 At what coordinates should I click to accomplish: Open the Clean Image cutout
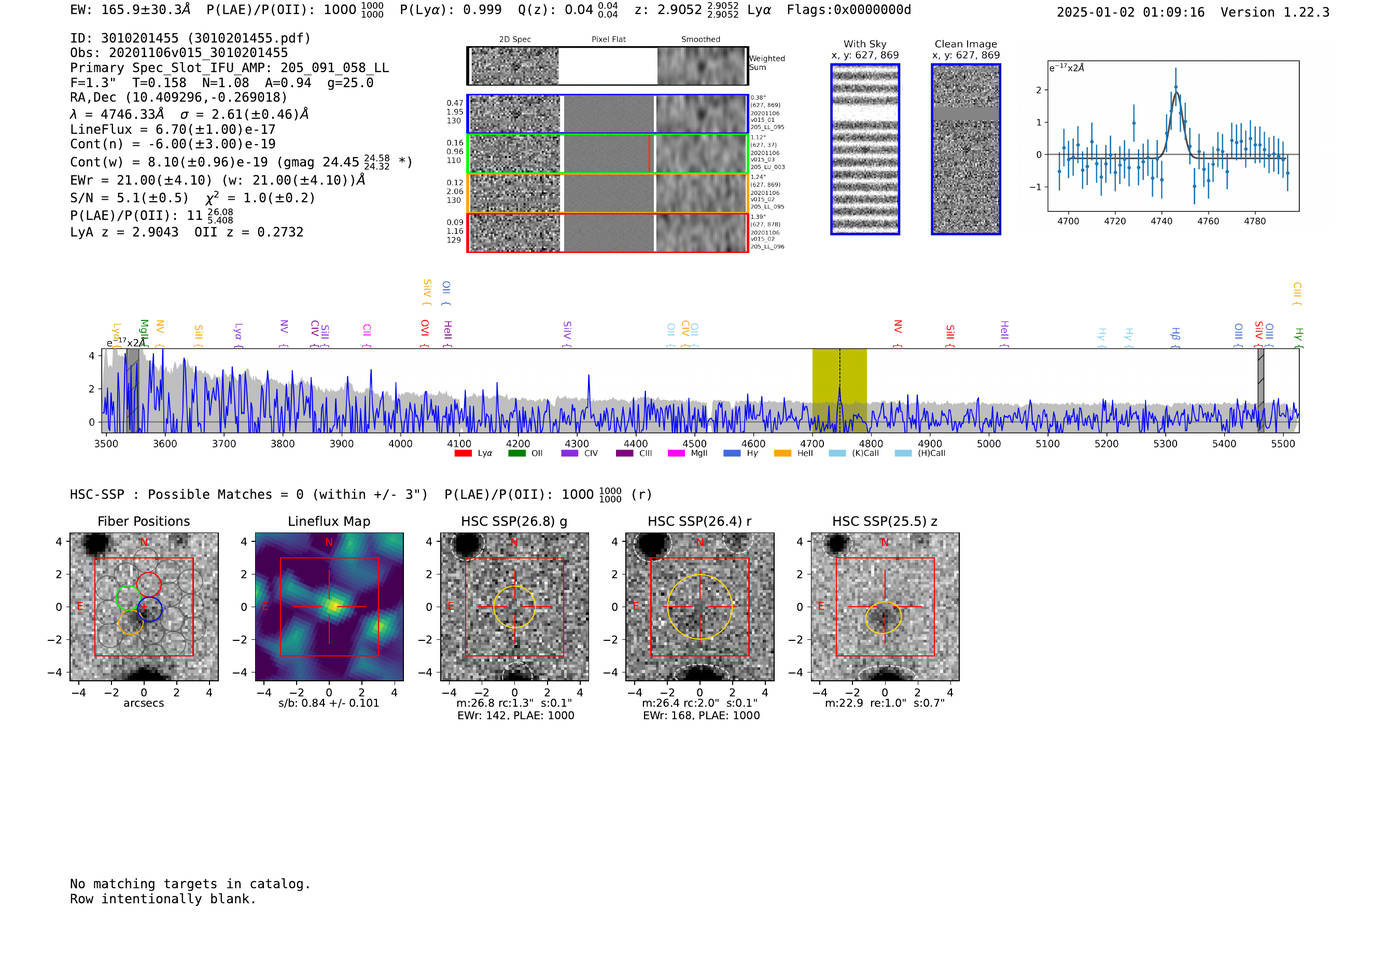point(966,149)
